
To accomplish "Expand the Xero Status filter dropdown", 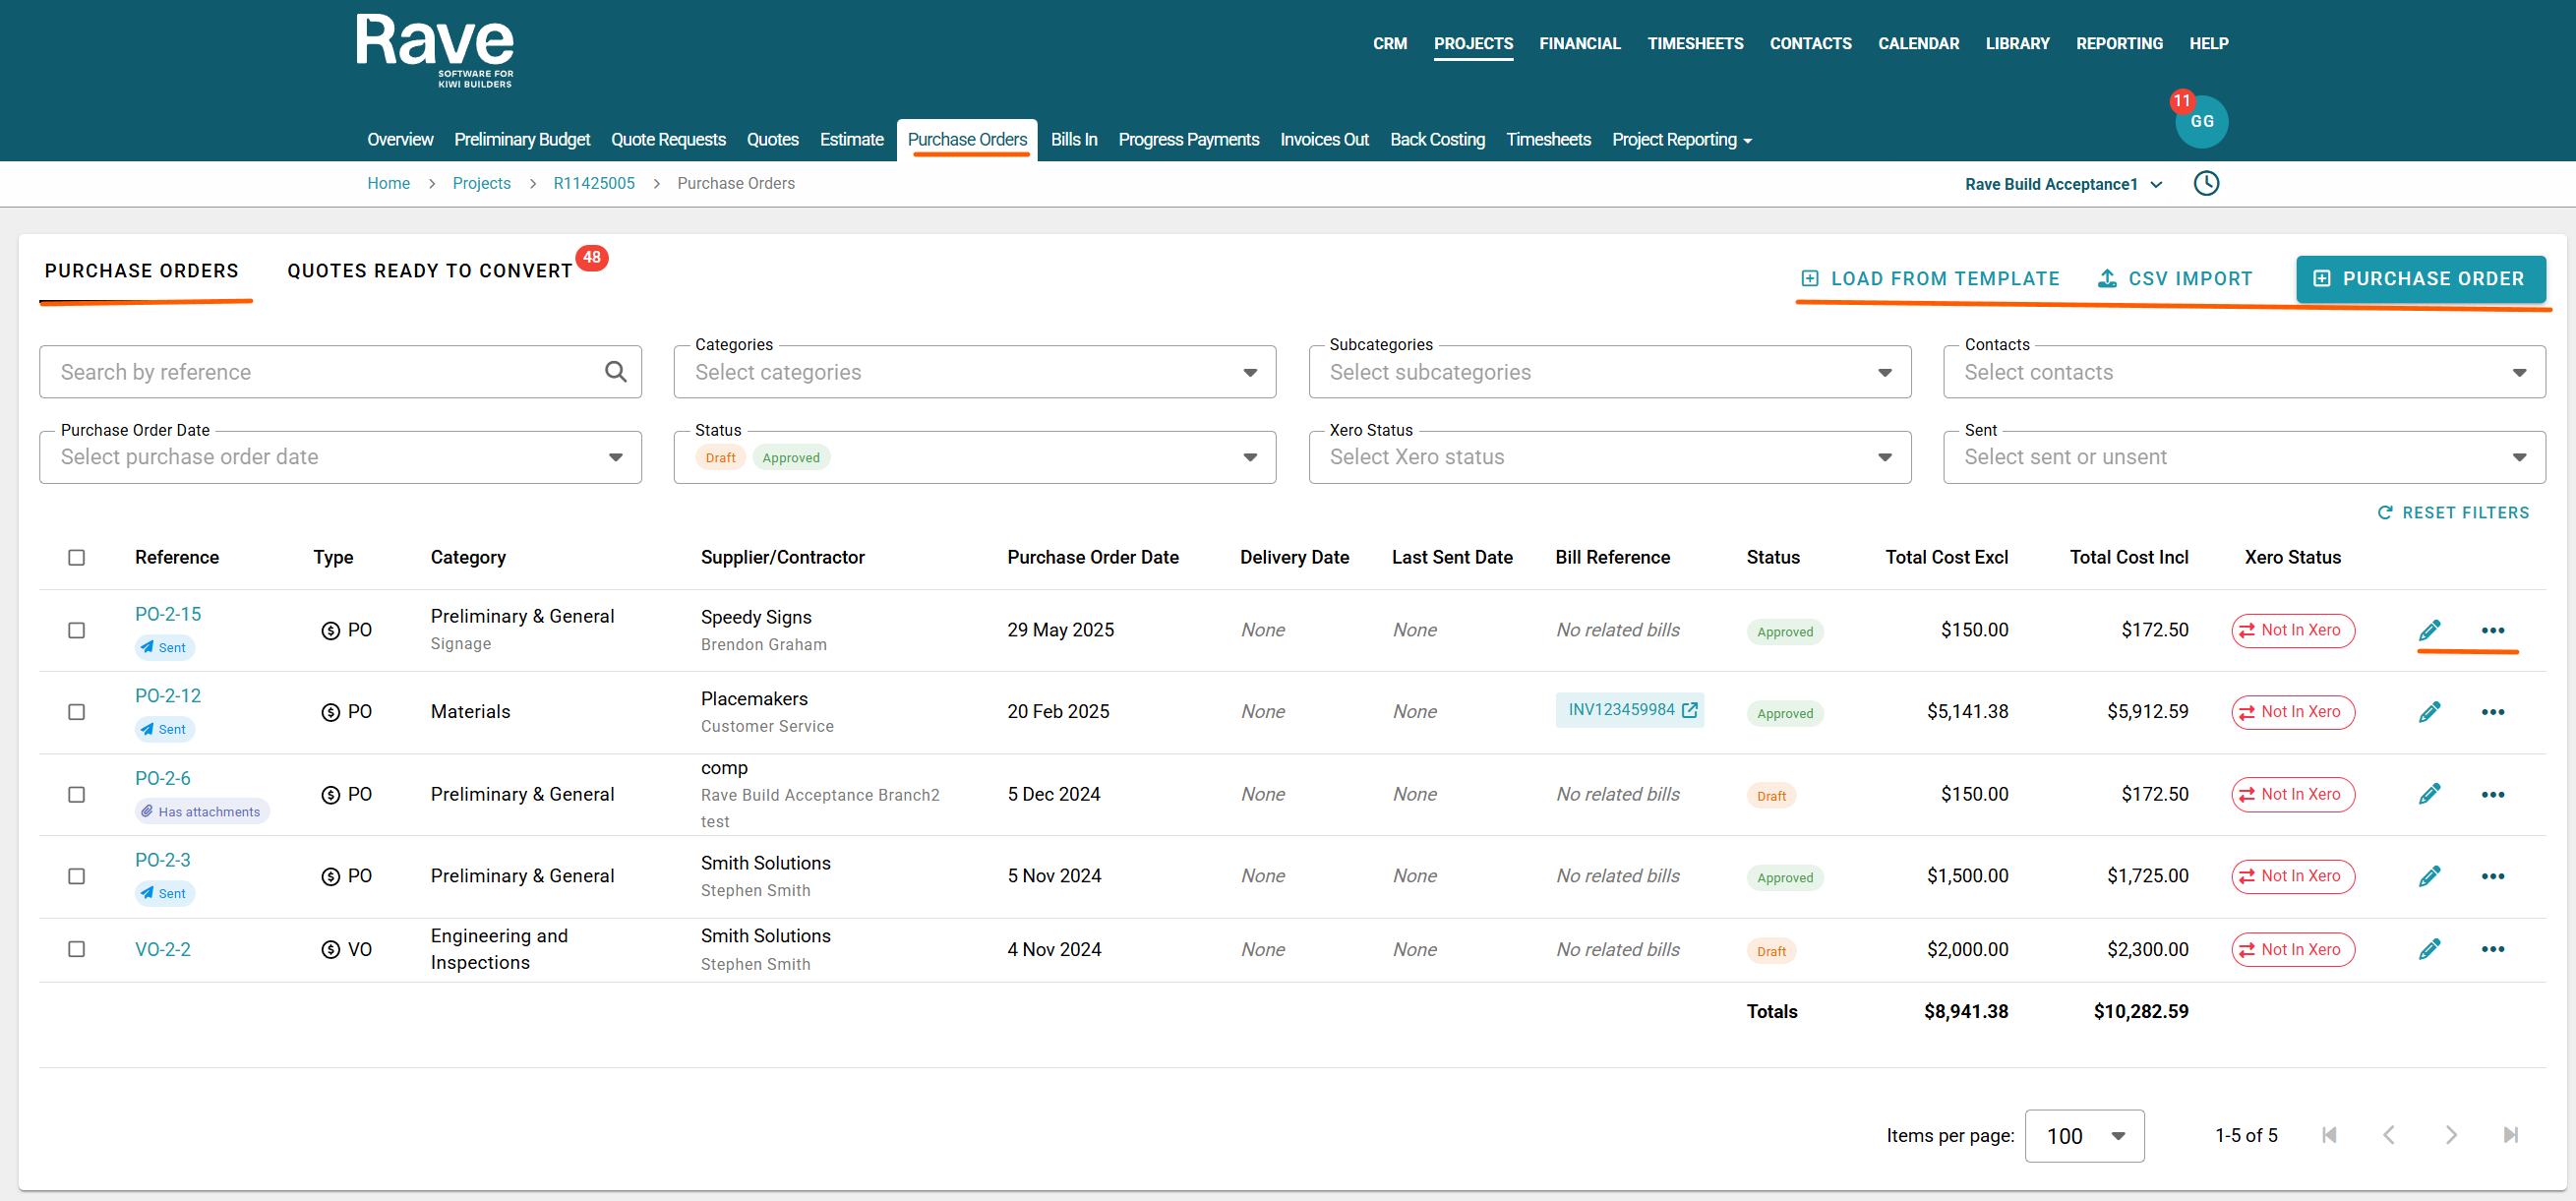I will click(x=1884, y=457).
